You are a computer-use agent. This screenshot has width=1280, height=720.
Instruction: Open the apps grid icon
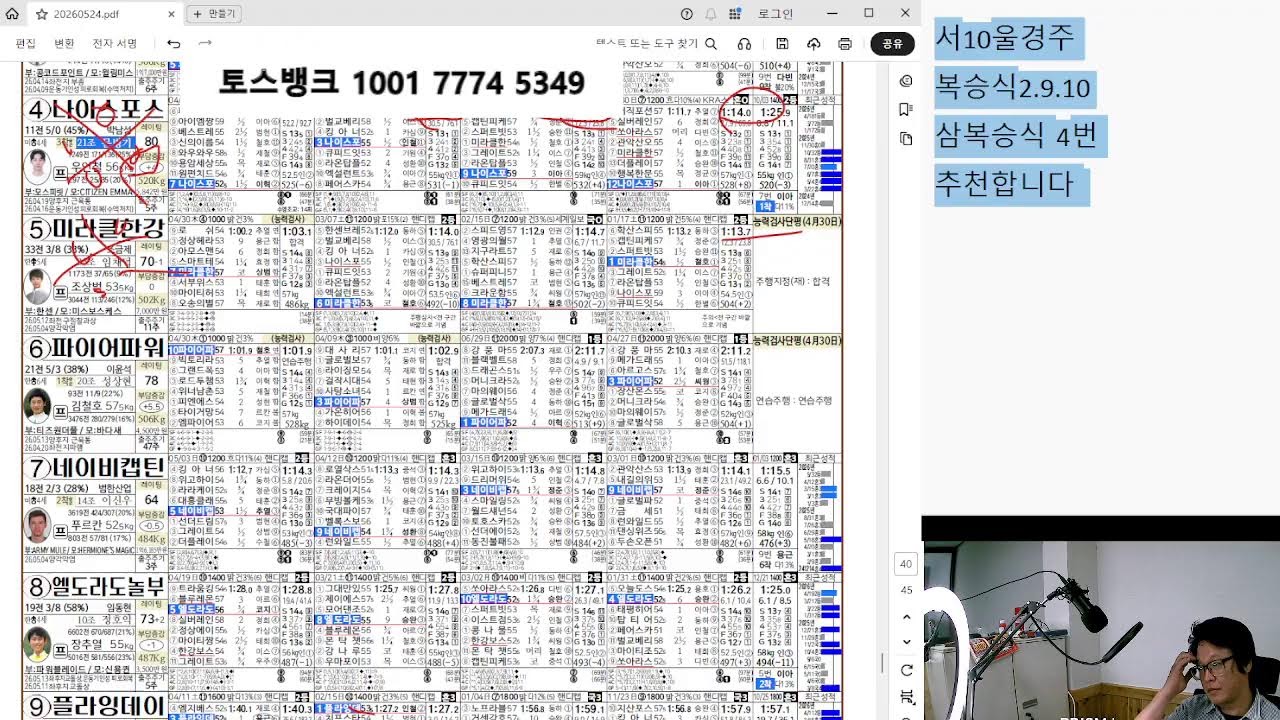pos(736,14)
